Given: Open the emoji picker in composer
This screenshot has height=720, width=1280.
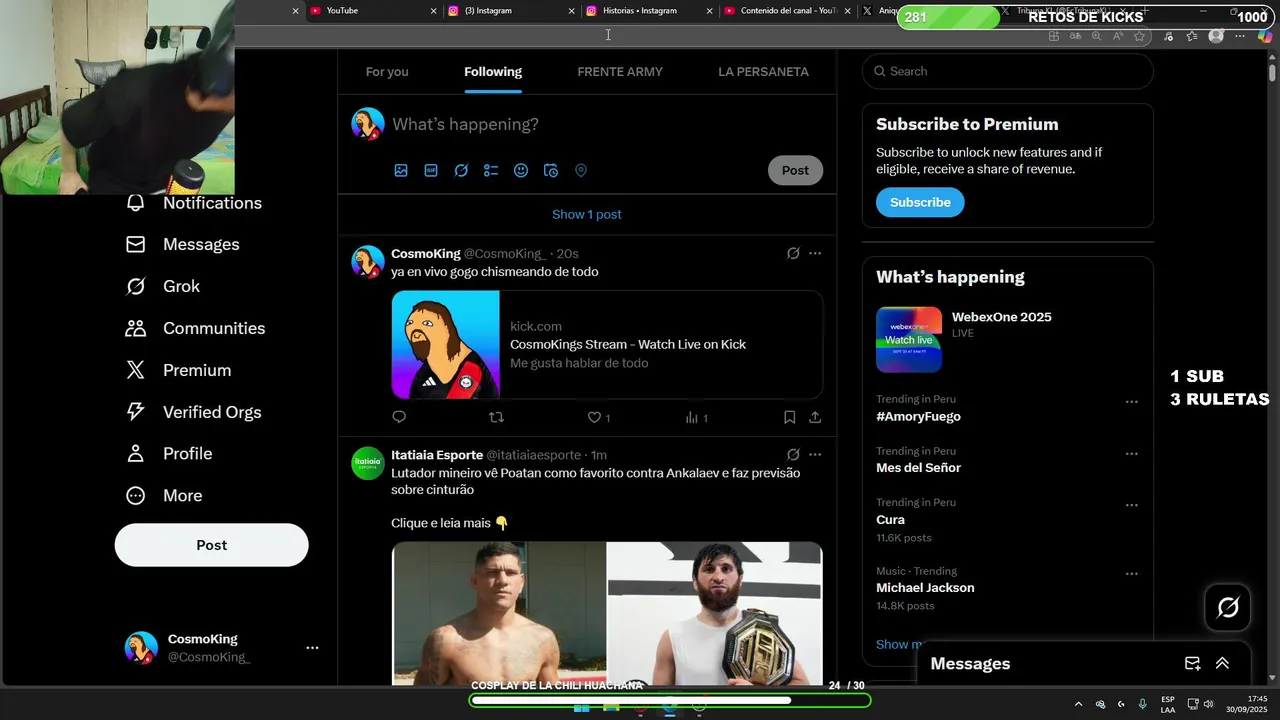Looking at the screenshot, I should point(521,171).
